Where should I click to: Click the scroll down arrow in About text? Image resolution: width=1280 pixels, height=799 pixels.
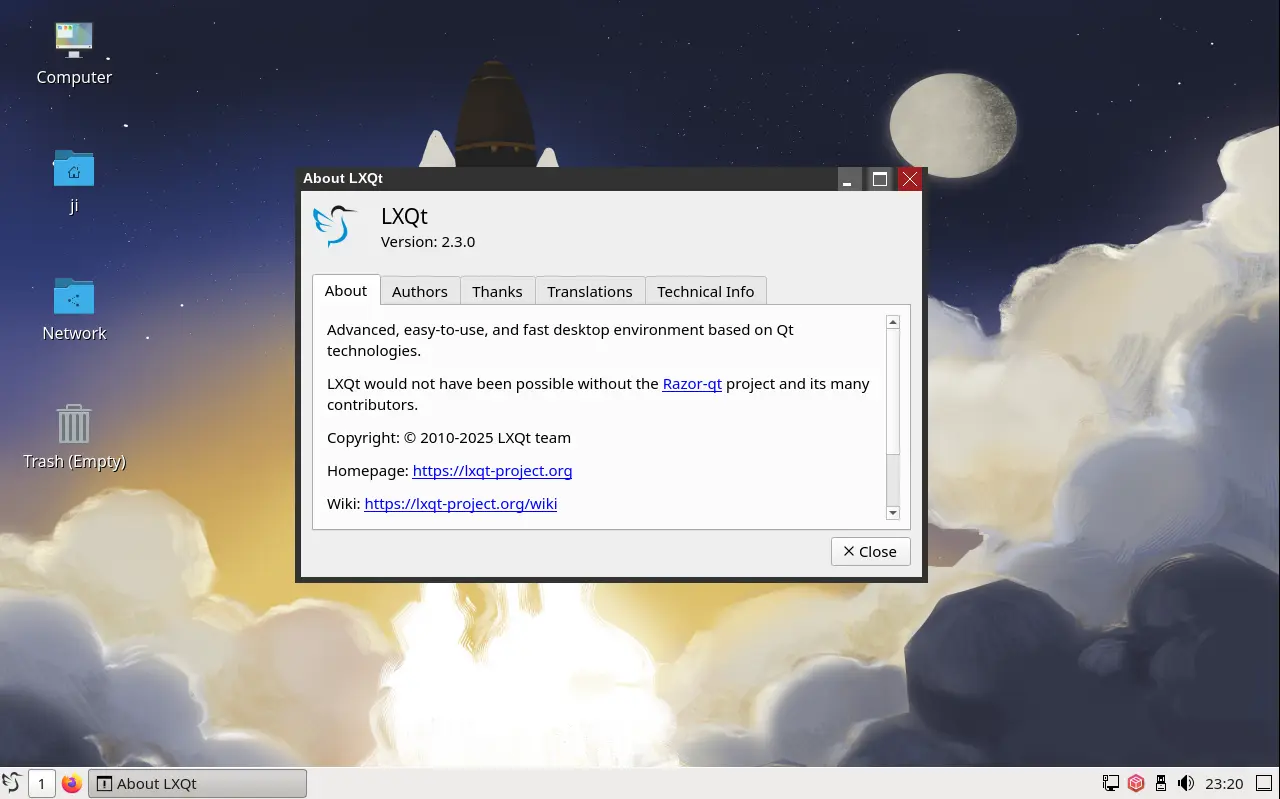893,513
